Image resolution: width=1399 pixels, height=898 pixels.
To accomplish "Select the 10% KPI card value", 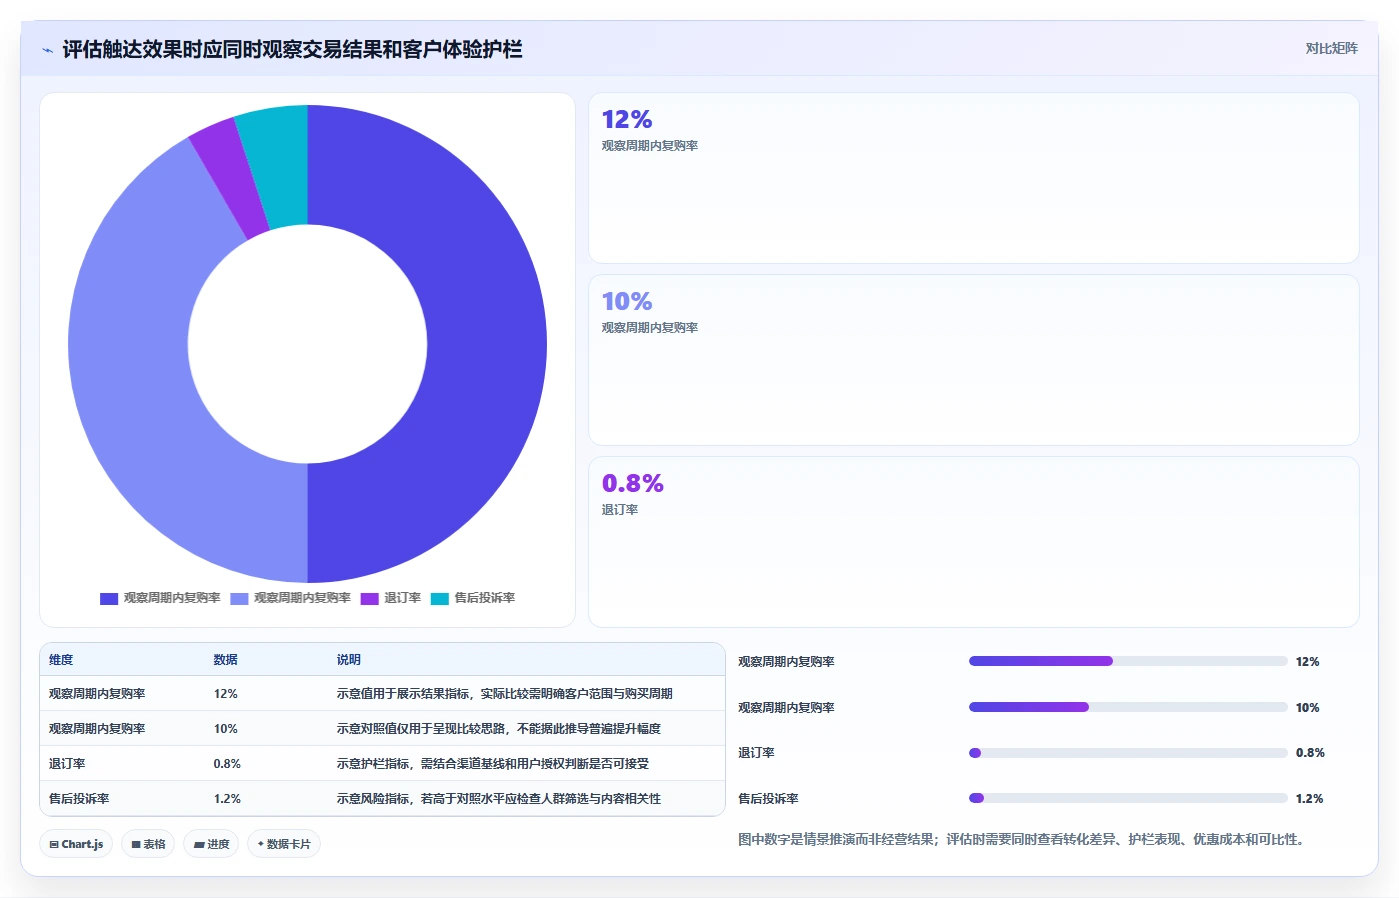I will pos(627,301).
